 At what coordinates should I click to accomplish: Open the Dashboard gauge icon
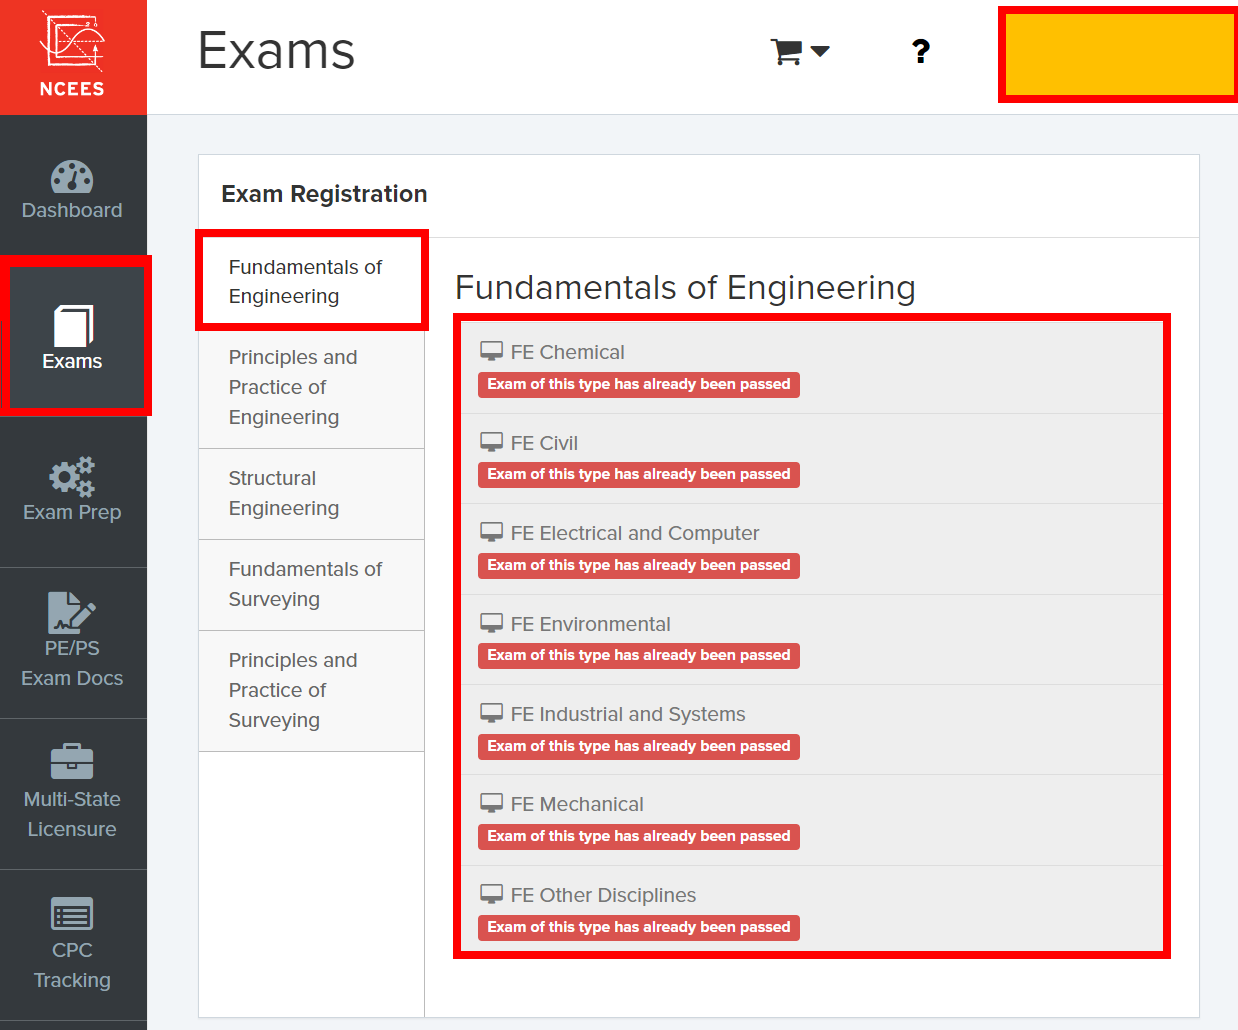(72, 176)
